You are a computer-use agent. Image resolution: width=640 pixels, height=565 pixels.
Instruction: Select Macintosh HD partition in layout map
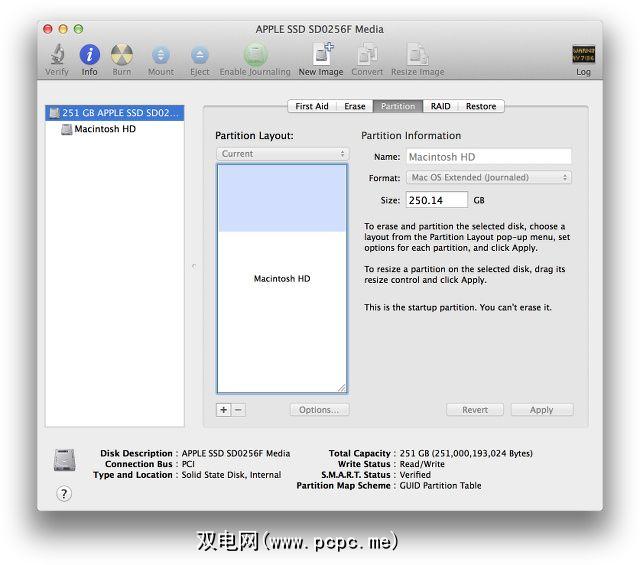coord(282,279)
